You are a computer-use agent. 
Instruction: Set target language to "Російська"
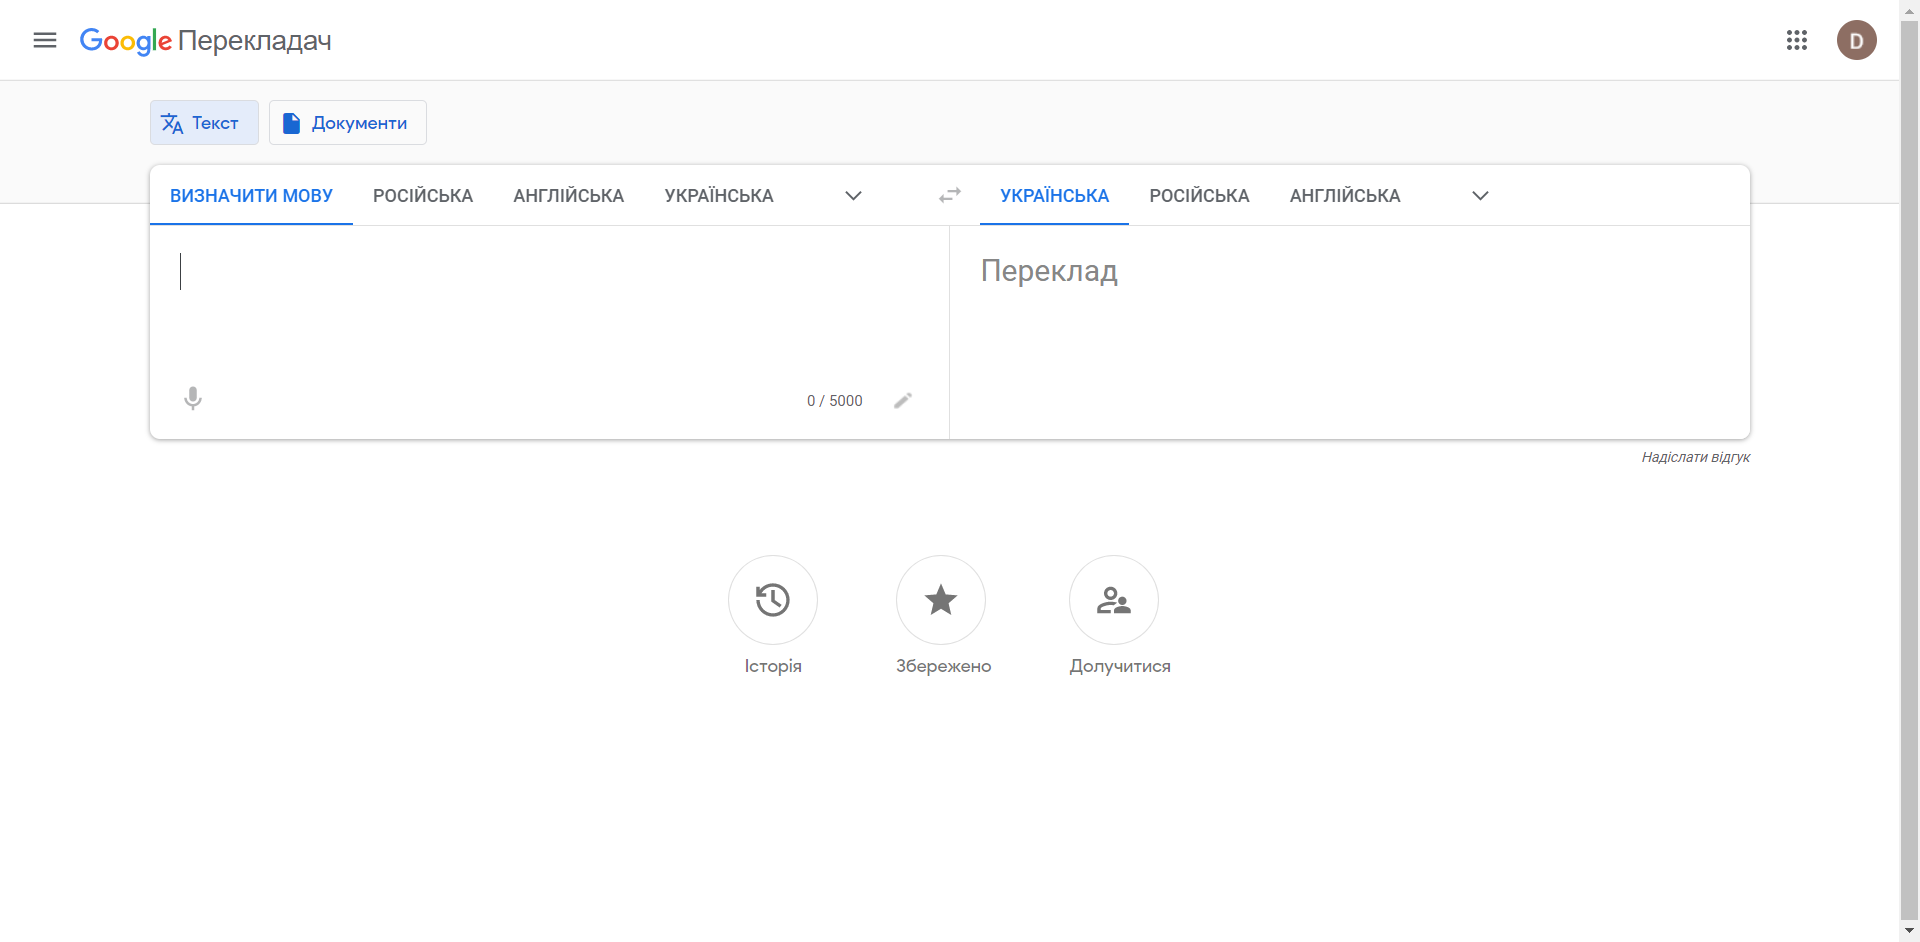click(1199, 195)
